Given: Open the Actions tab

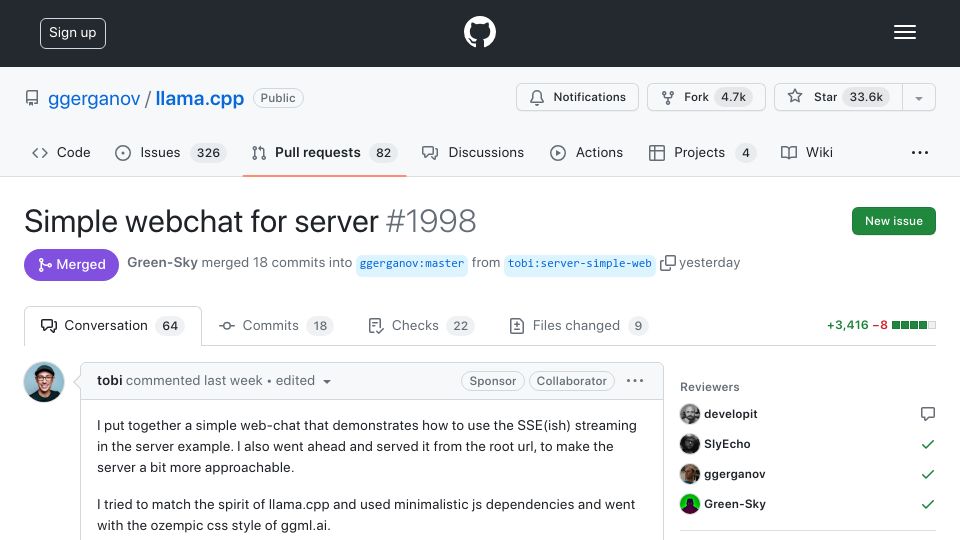Looking at the screenshot, I should (587, 152).
